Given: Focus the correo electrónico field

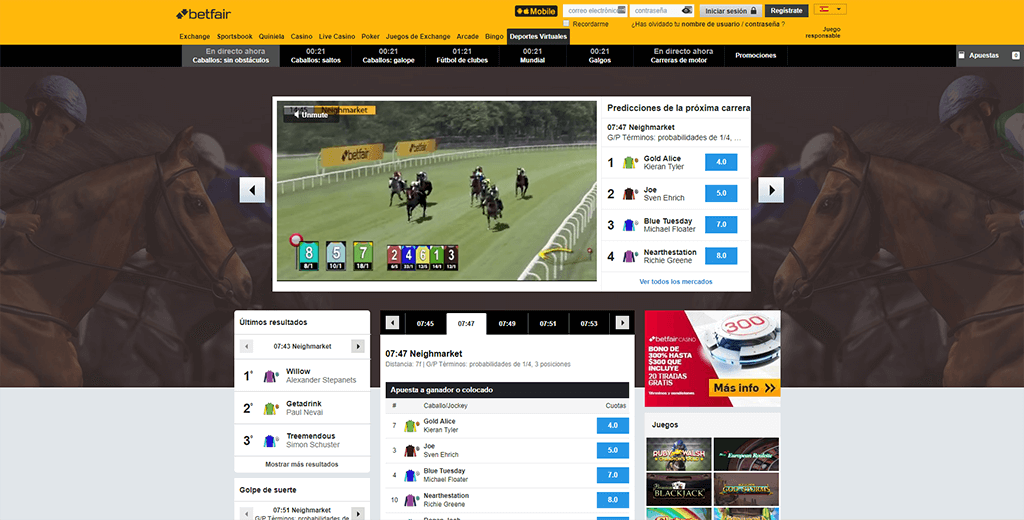Looking at the screenshot, I should pos(595,10).
